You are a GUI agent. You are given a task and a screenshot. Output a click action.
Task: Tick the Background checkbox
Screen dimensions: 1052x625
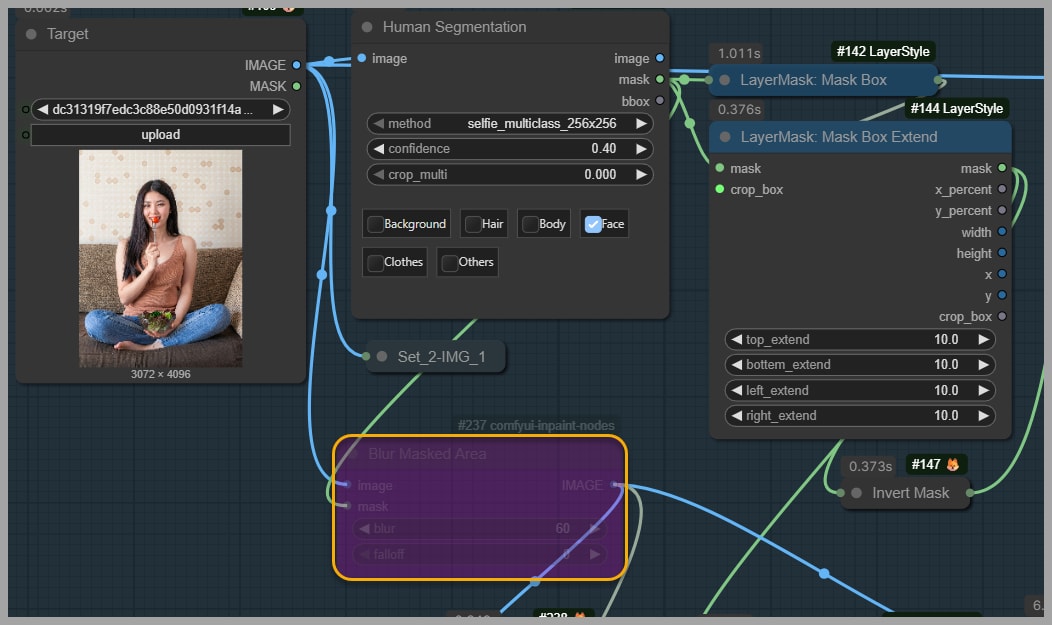point(375,224)
